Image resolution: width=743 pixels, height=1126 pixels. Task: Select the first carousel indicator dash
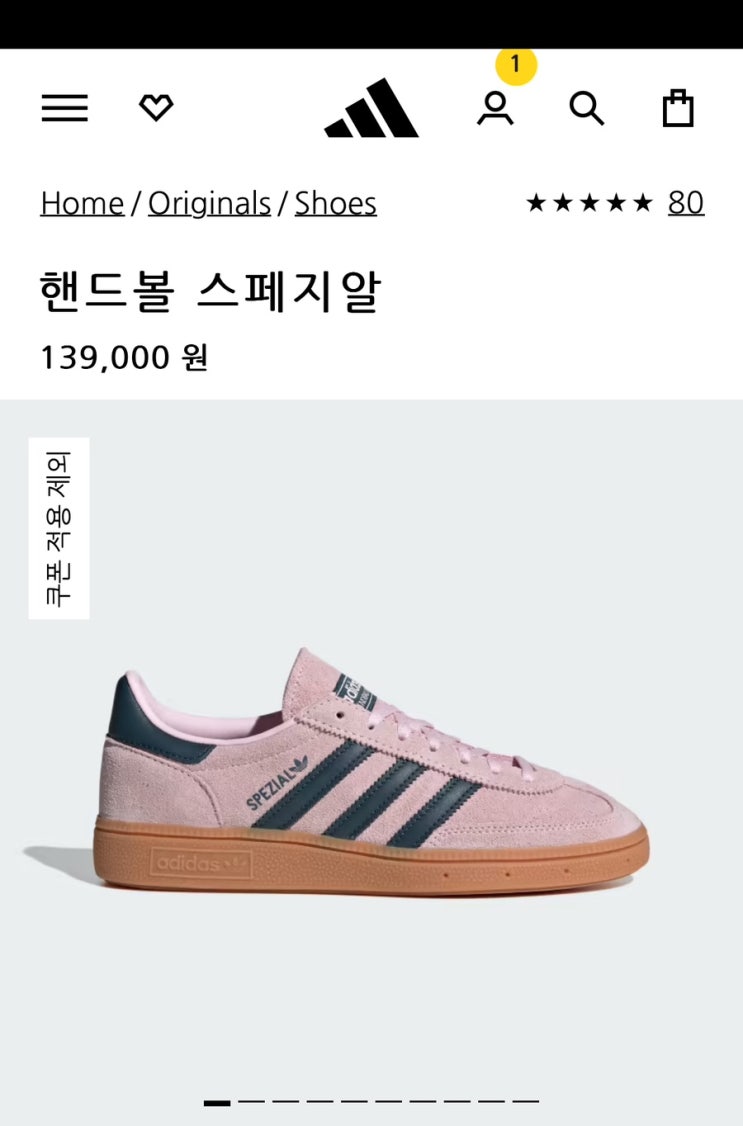coord(217,1102)
